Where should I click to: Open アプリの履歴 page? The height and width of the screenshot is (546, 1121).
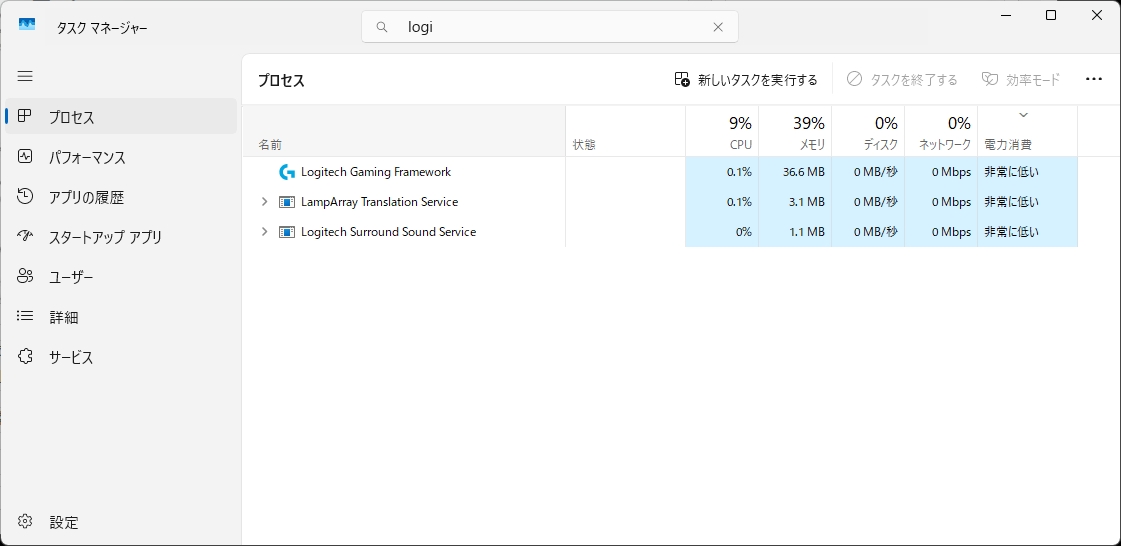pos(121,197)
